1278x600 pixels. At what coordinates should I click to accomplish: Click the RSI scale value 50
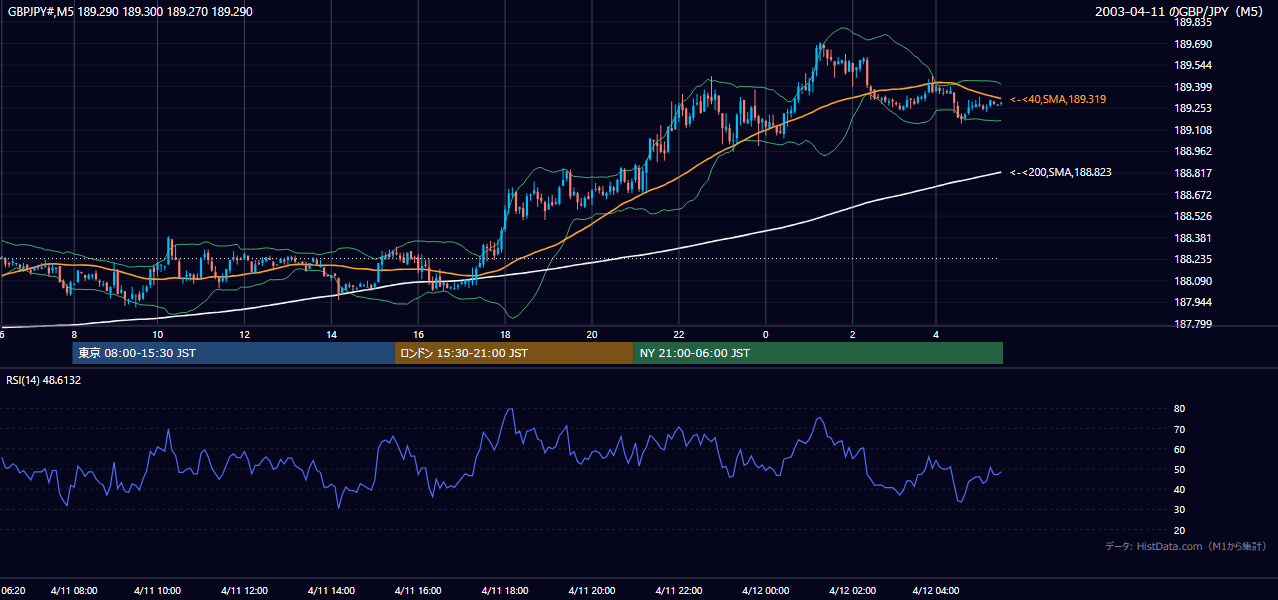click(1179, 469)
